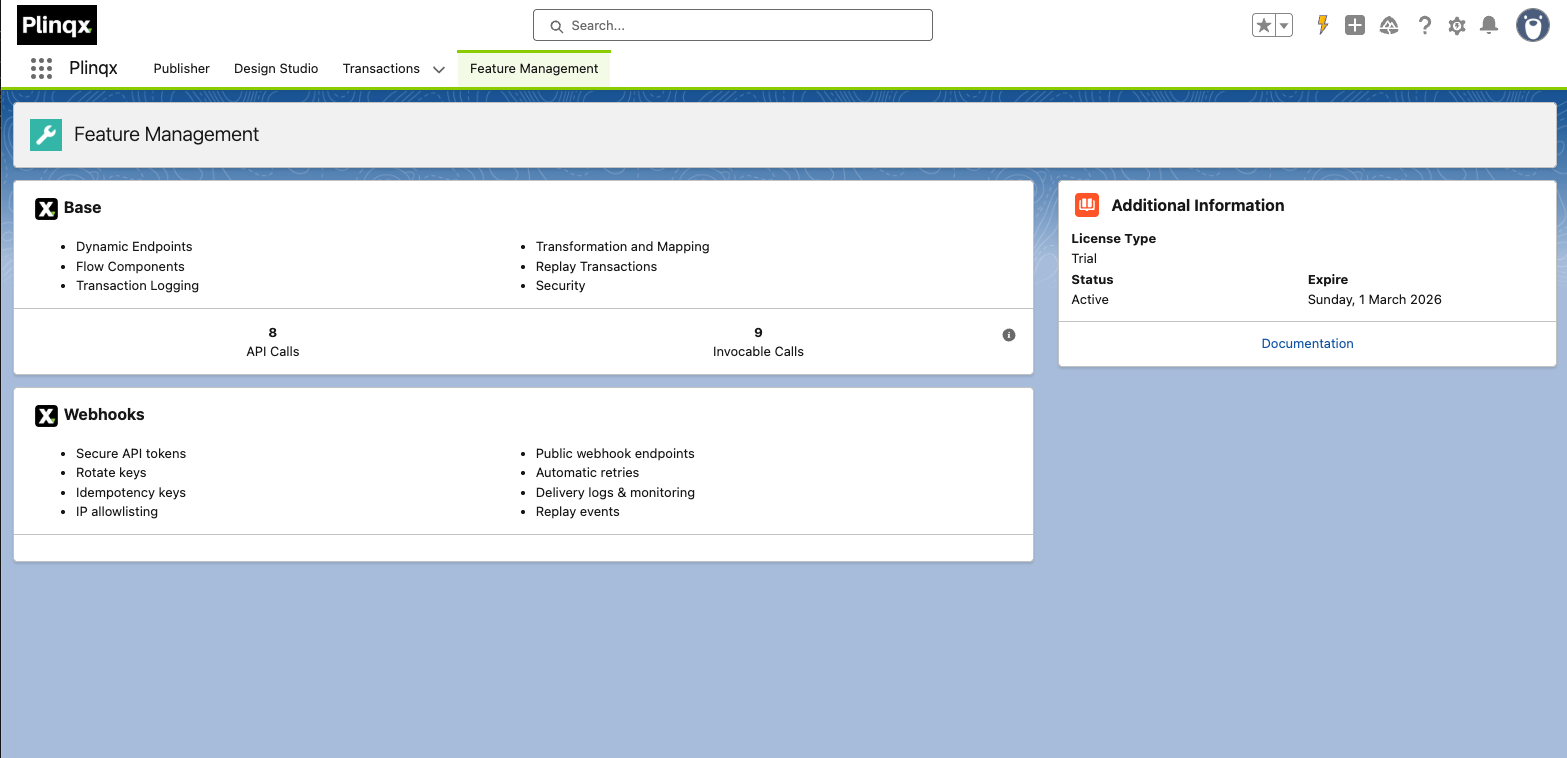This screenshot has height=758, width=1567.
Task: Click the 'Status' label
Action: coord(1092,279)
